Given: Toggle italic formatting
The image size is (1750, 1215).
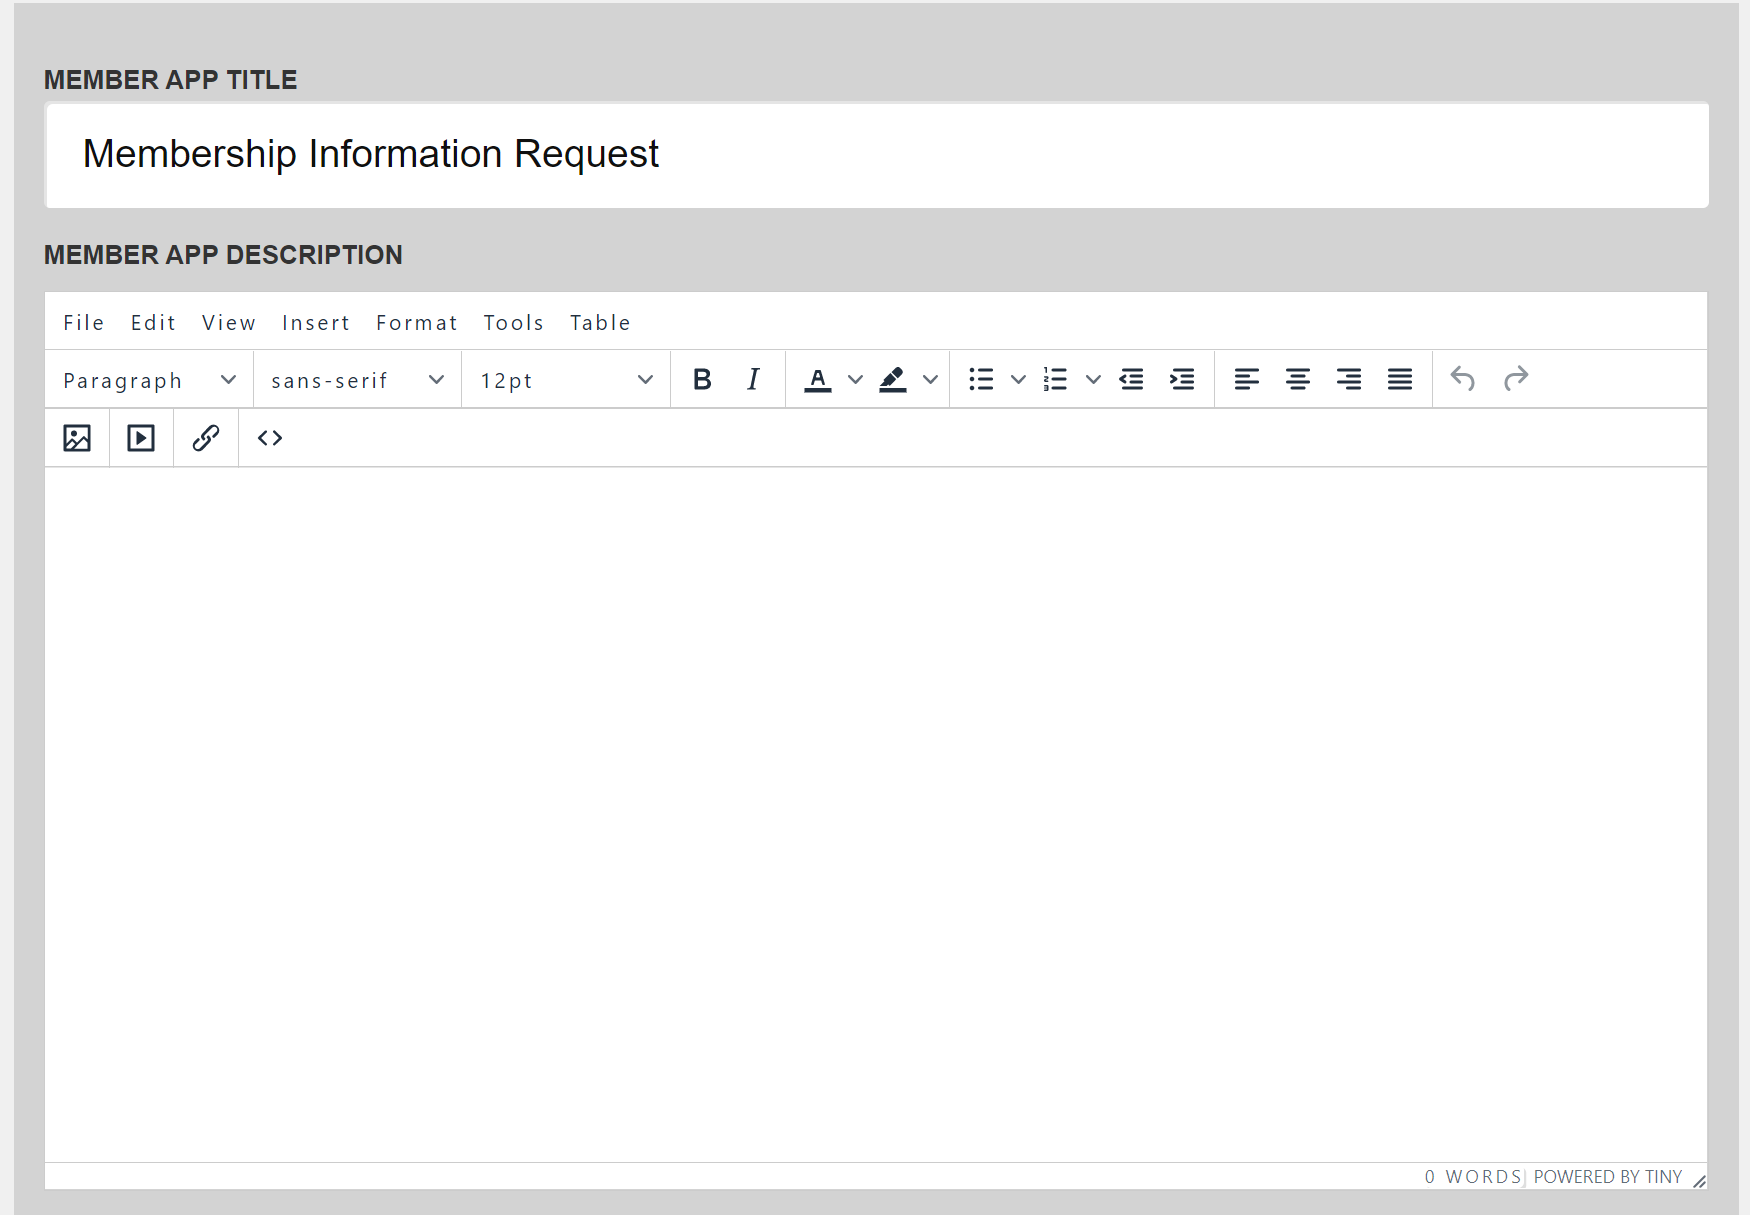Looking at the screenshot, I should pos(753,379).
